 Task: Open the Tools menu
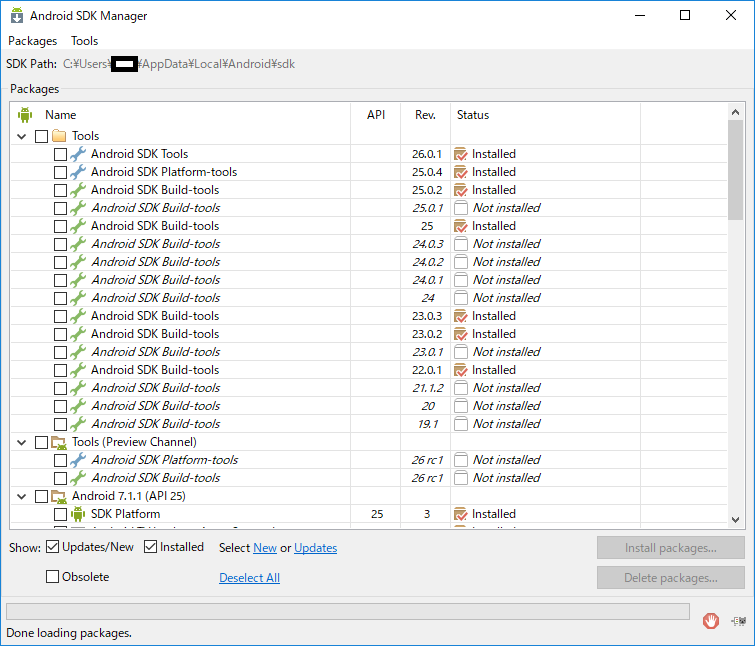pyautogui.click(x=84, y=41)
